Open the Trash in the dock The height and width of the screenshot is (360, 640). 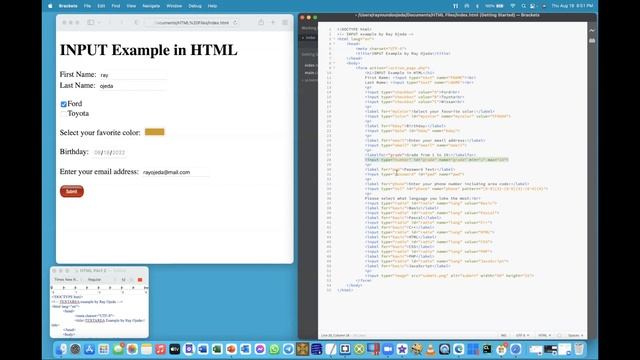579,349
